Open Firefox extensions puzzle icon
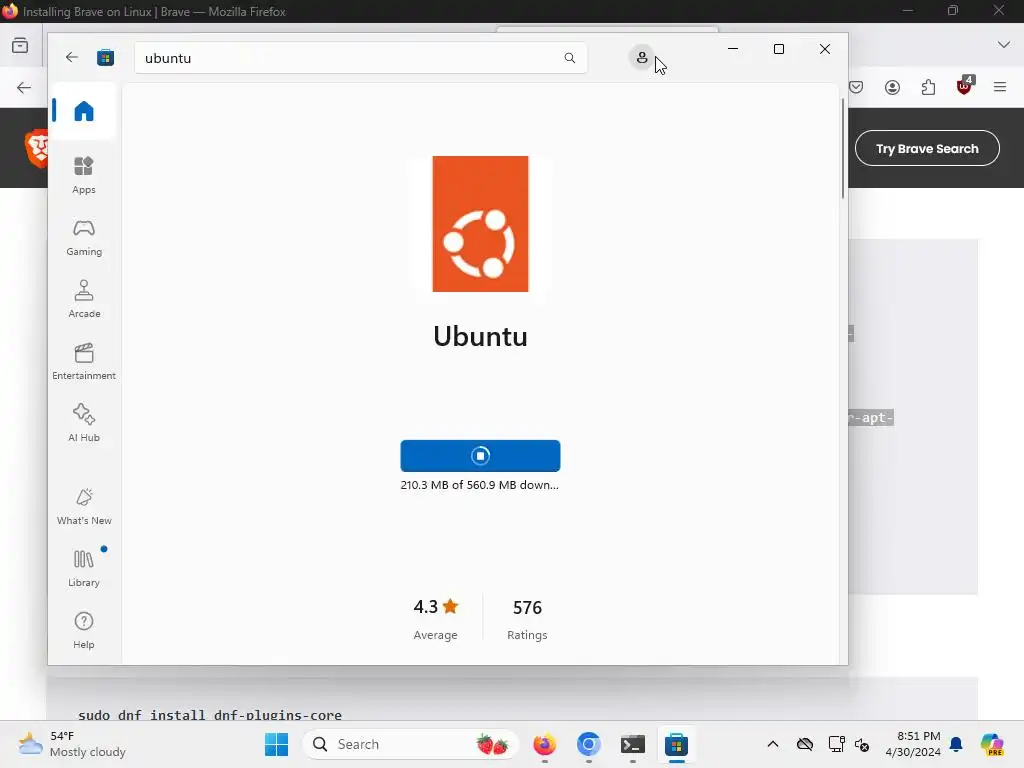This screenshot has height=768, width=1024. coord(928,87)
